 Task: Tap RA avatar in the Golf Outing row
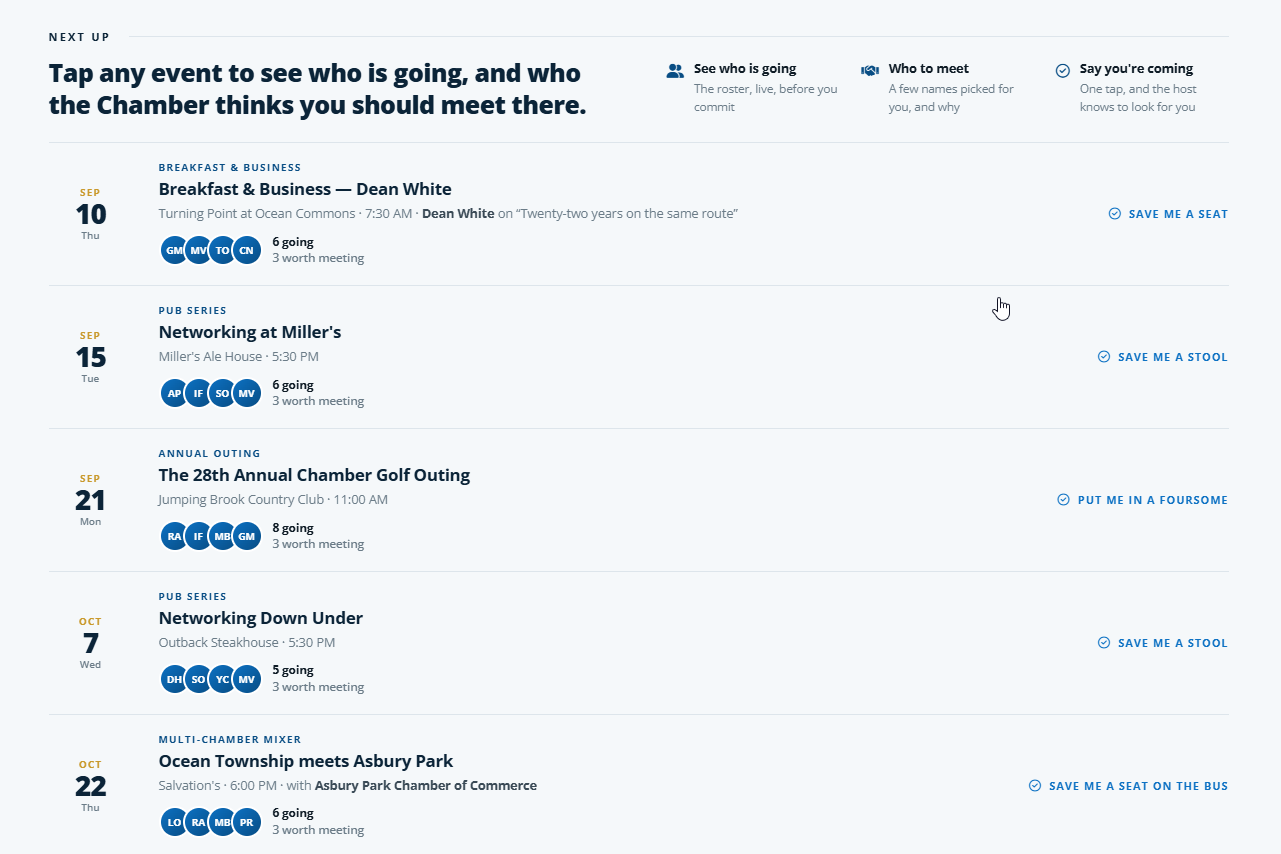175,536
